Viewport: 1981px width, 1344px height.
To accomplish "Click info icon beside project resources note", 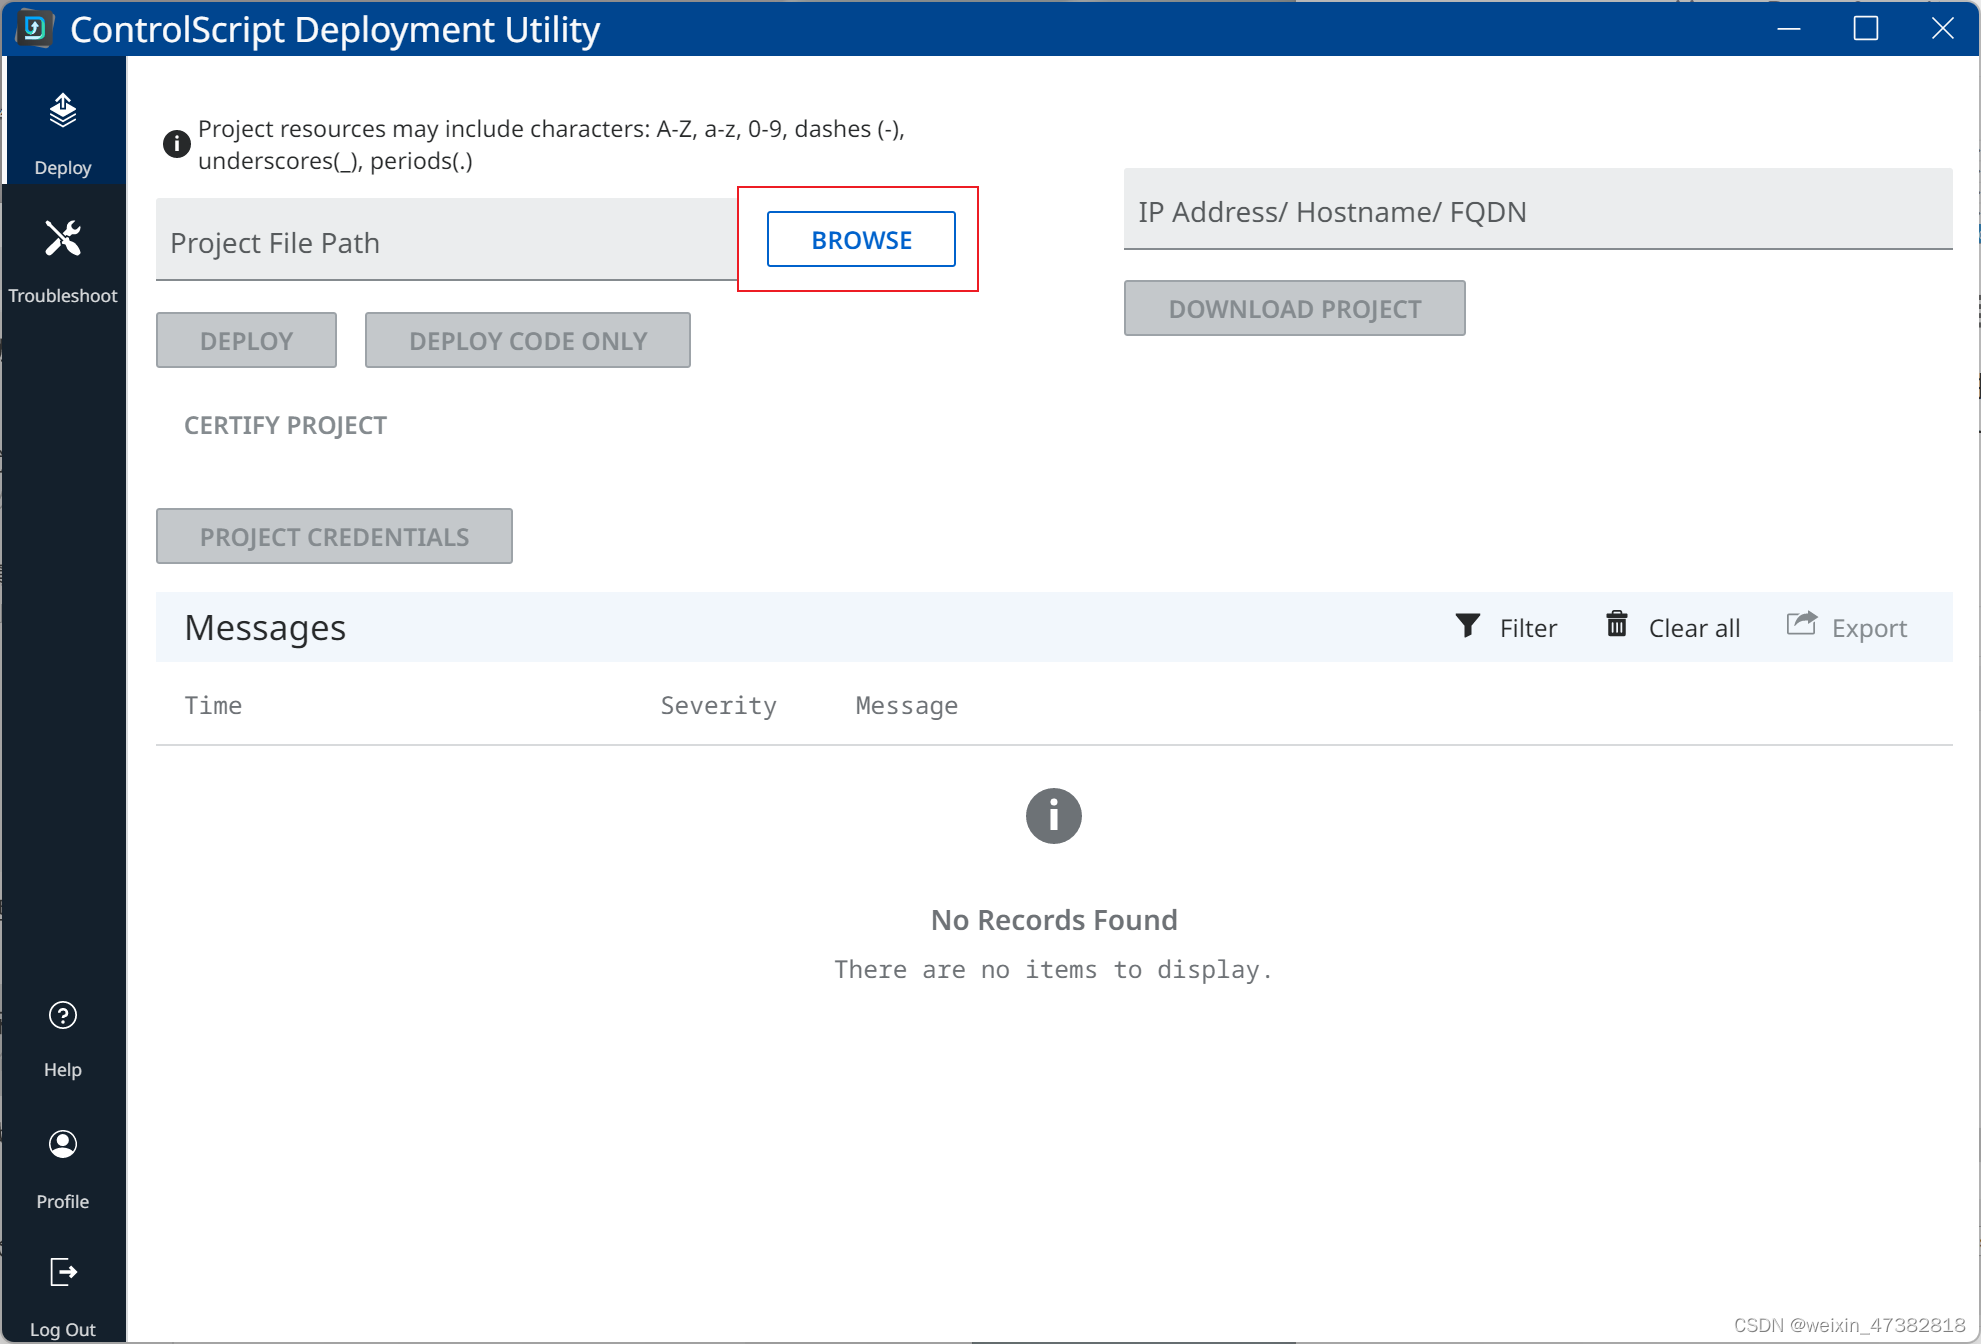I will 176,144.
